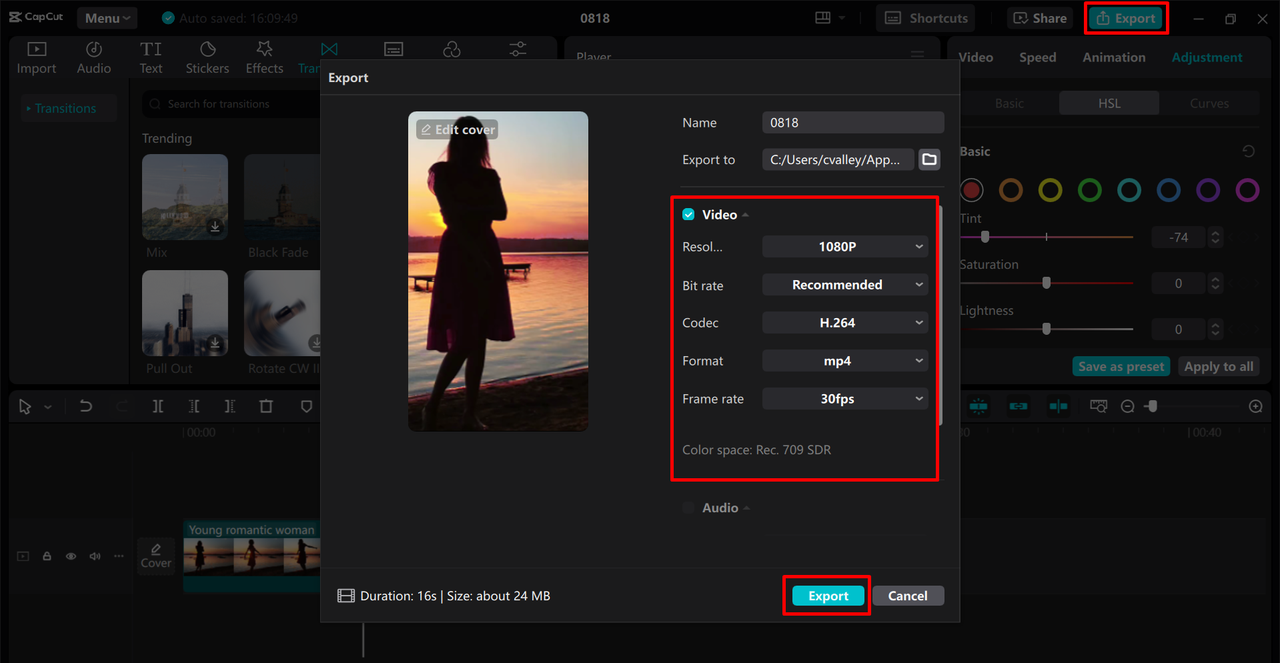This screenshot has width=1280, height=663.
Task: Reset the Basic HSL adjustments
Action: [x=1248, y=152]
